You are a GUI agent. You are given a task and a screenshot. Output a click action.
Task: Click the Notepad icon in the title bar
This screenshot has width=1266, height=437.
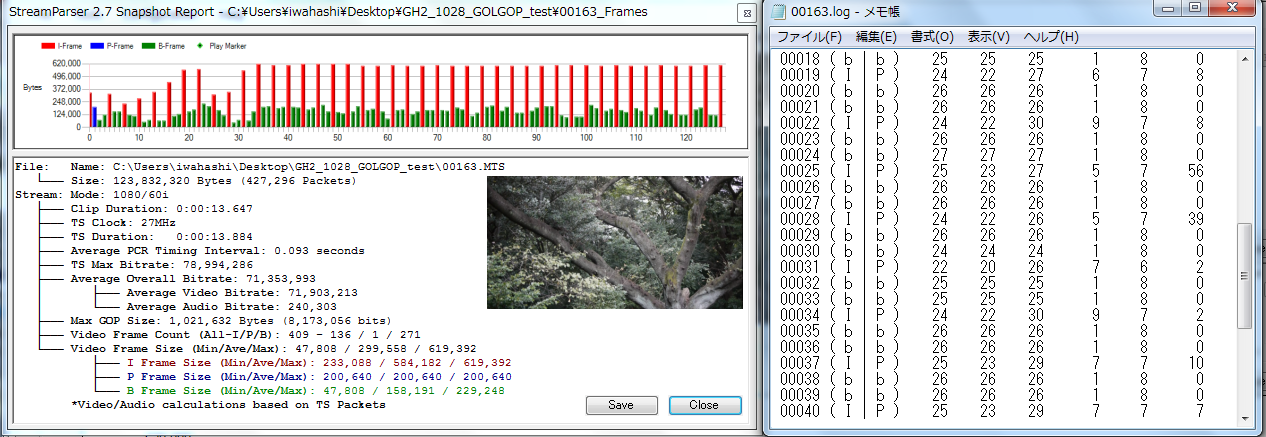pyautogui.click(x=777, y=12)
